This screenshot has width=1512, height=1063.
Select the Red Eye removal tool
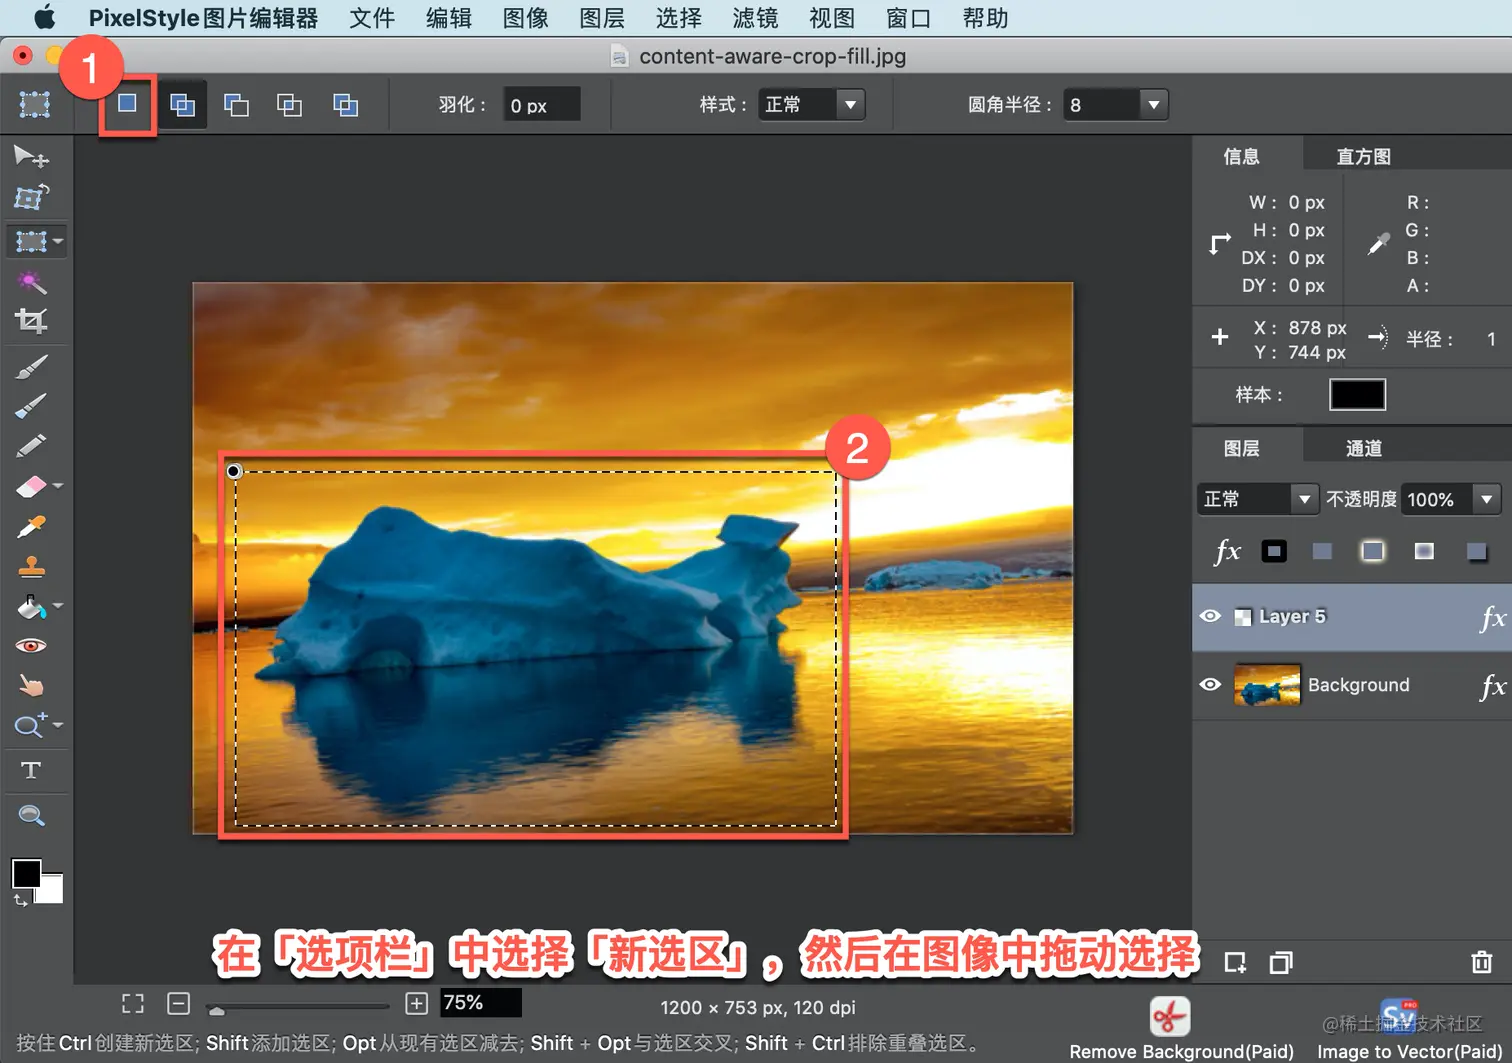click(x=31, y=646)
